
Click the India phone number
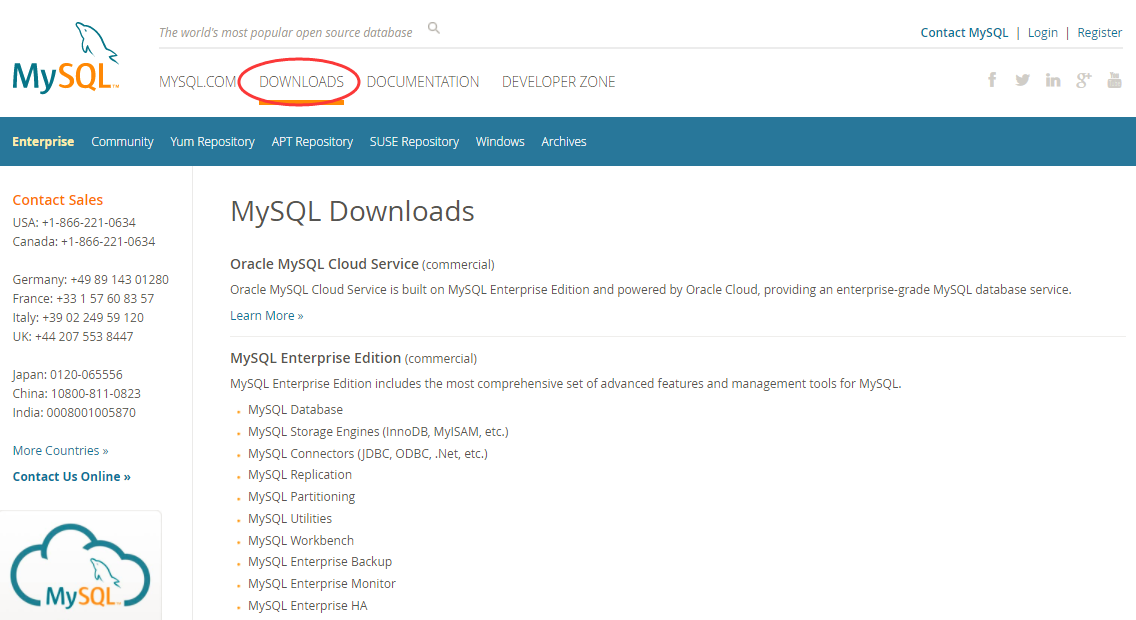pyautogui.click(x=91, y=412)
